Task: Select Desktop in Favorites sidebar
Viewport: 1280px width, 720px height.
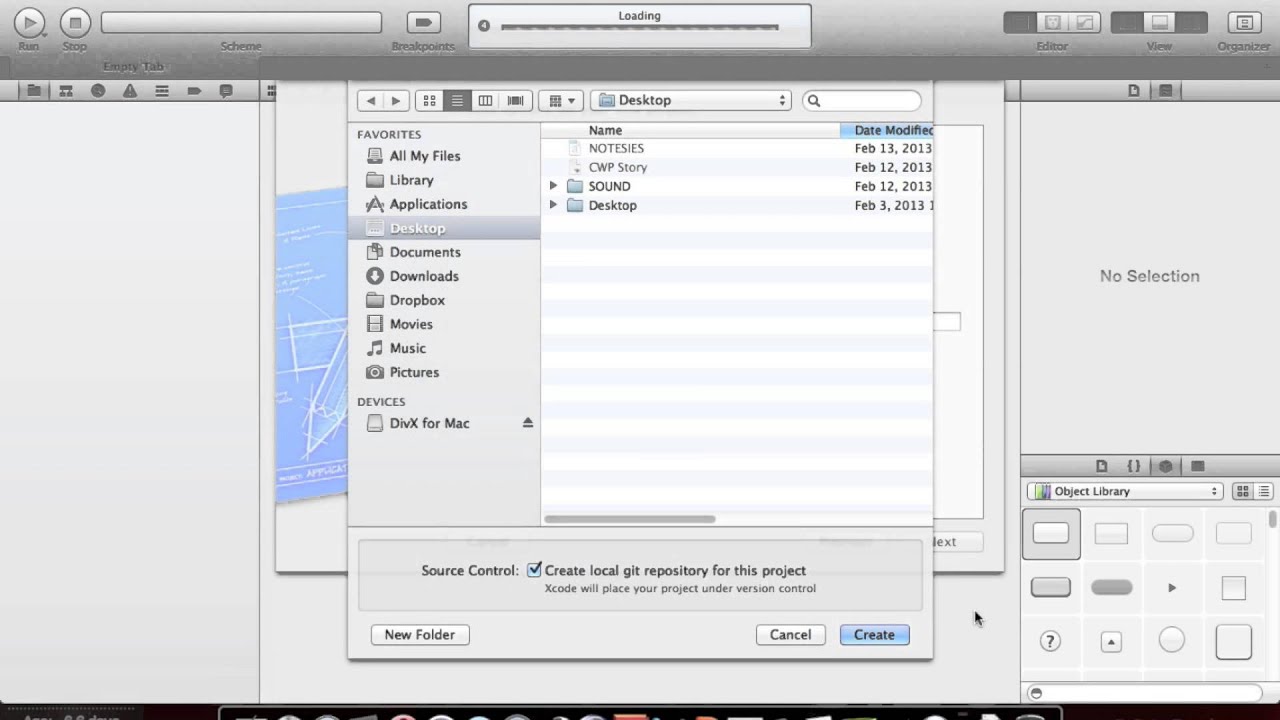Action: (444, 228)
